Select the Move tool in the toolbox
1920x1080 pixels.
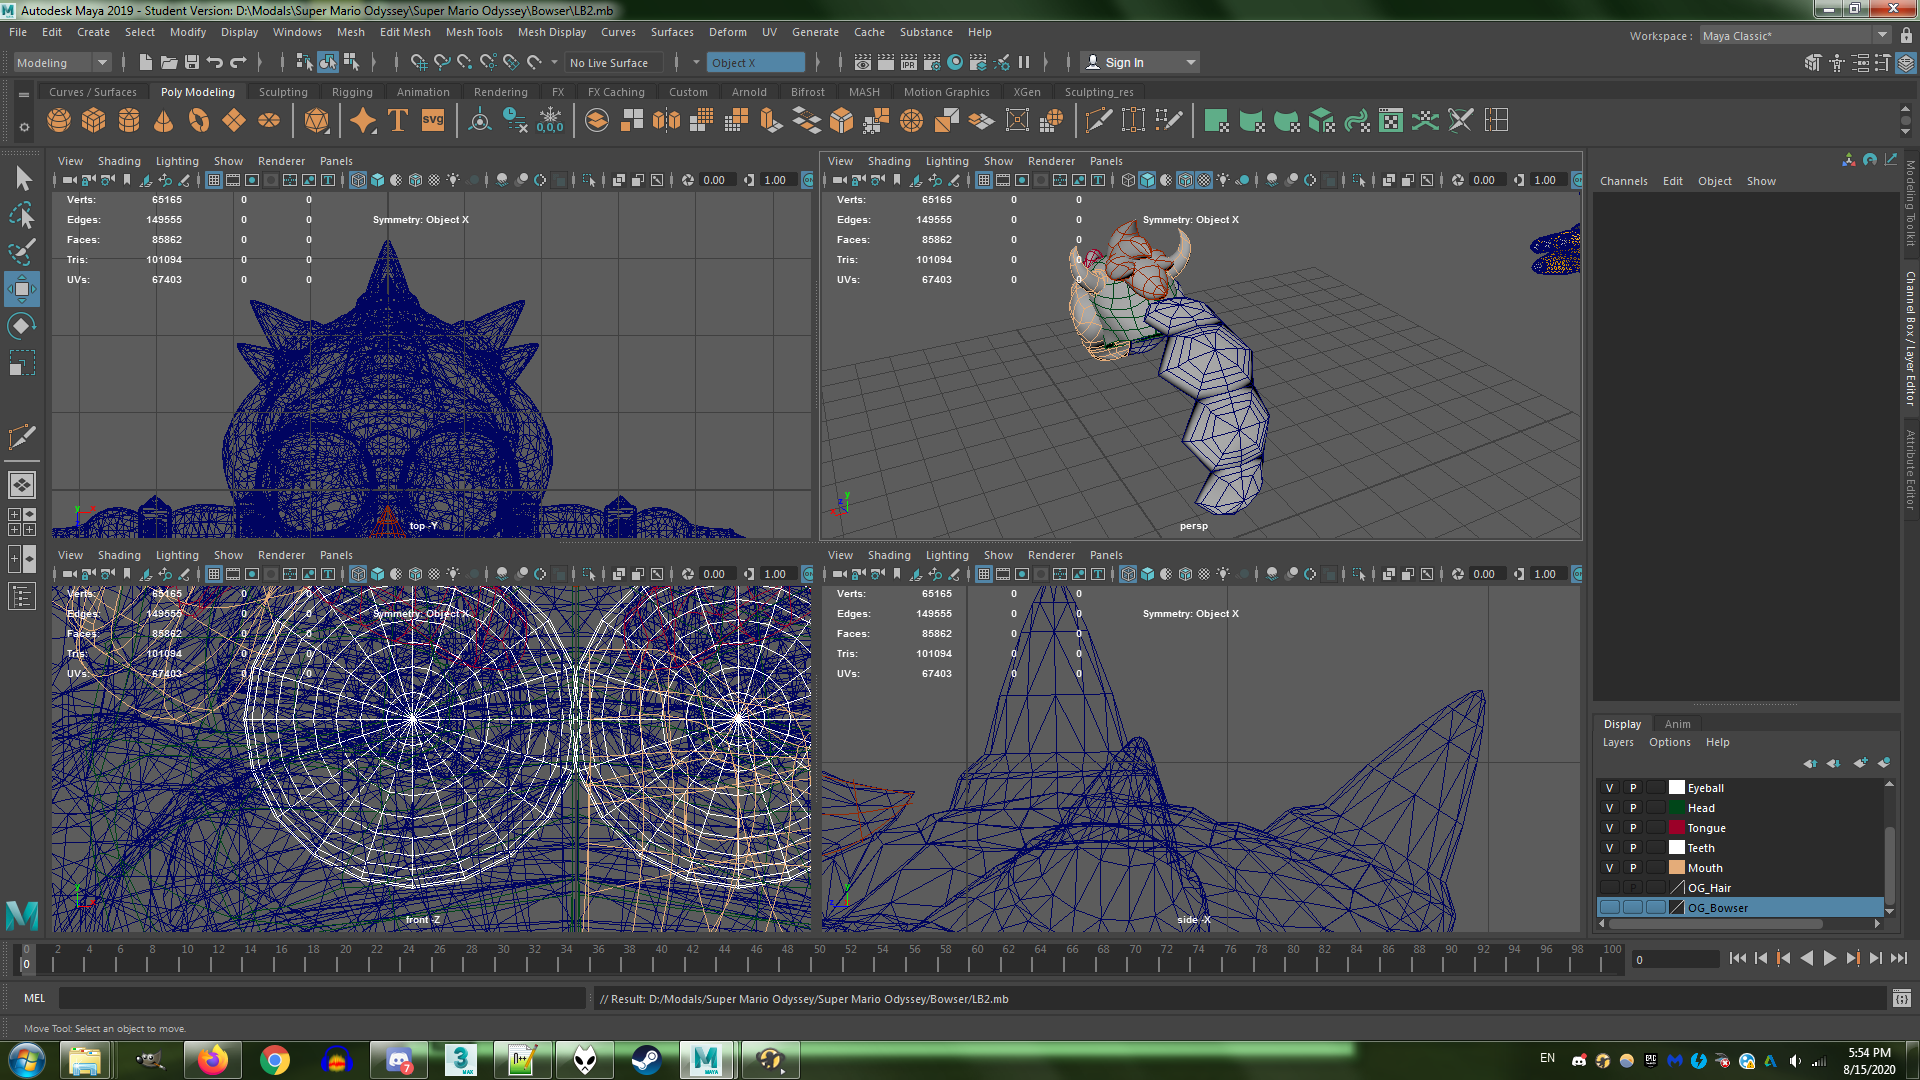coord(22,289)
